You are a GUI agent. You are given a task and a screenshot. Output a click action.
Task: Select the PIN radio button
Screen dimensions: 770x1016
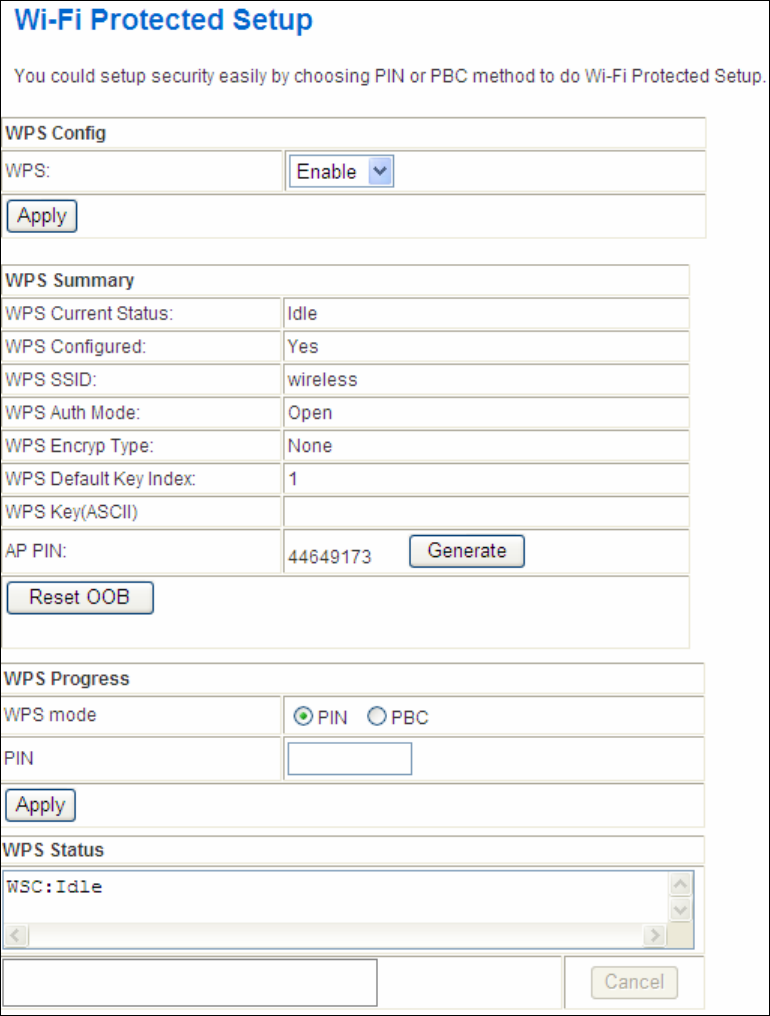303,717
